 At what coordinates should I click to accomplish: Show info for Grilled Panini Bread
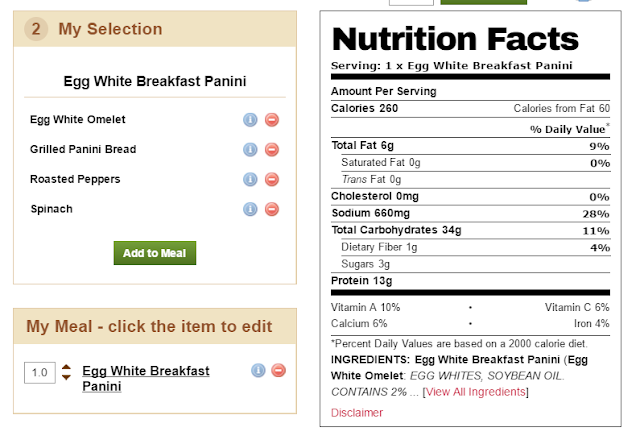click(250, 150)
